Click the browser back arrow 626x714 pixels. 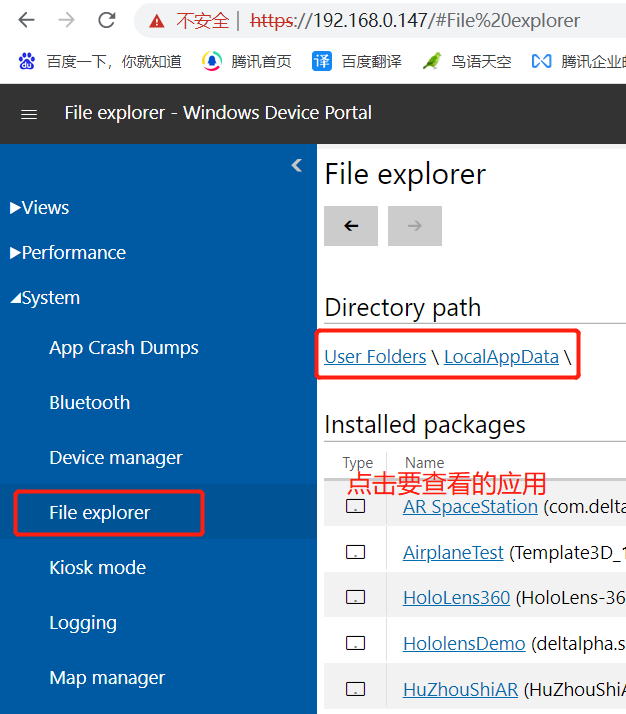tap(27, 20)
